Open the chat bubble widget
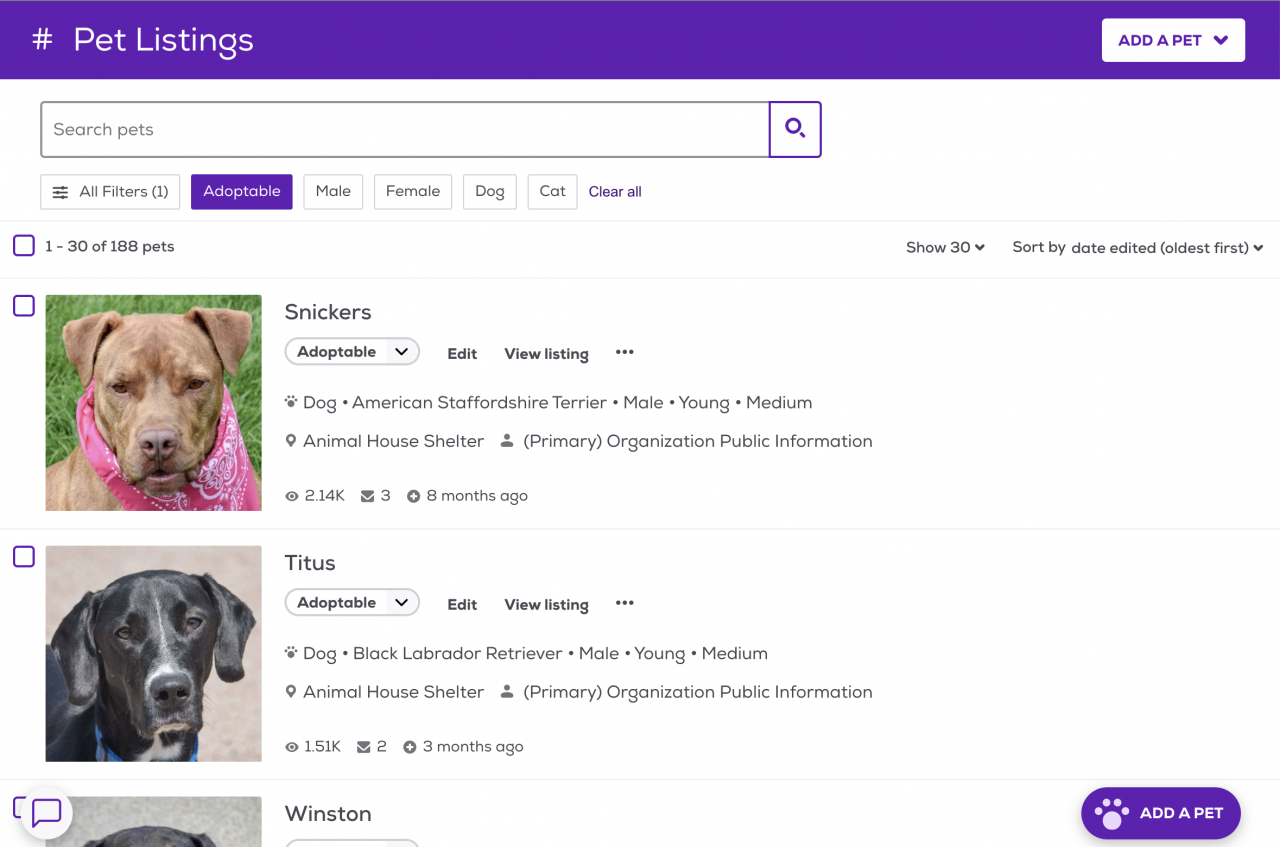 (47, 812)
